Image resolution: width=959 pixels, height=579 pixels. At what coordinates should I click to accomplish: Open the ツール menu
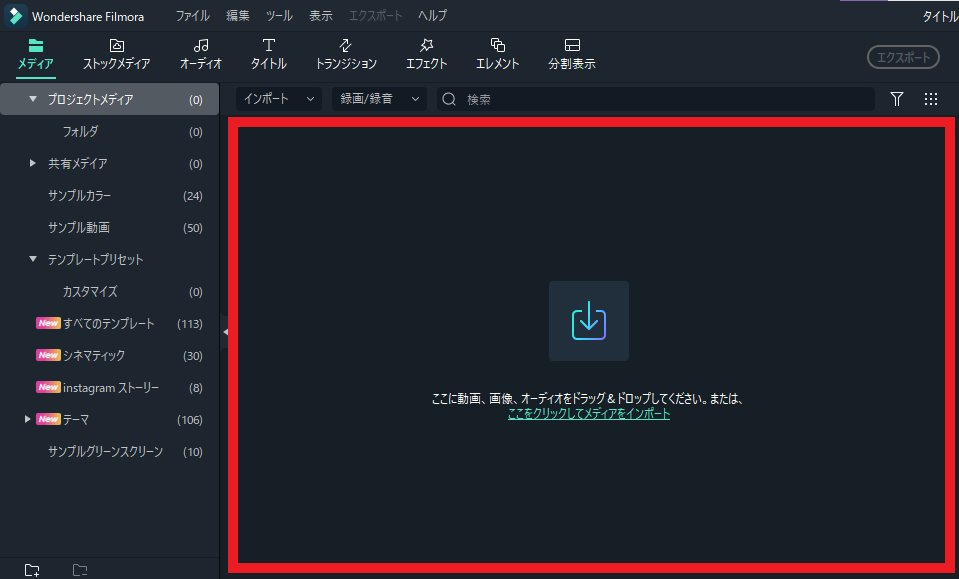pyautogui.click(x=279, y=16)
